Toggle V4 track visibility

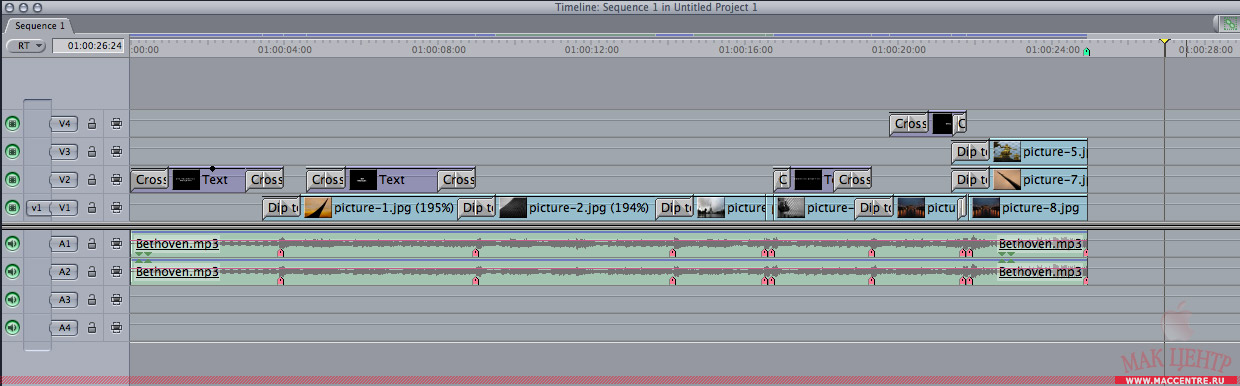click(13, 124)
